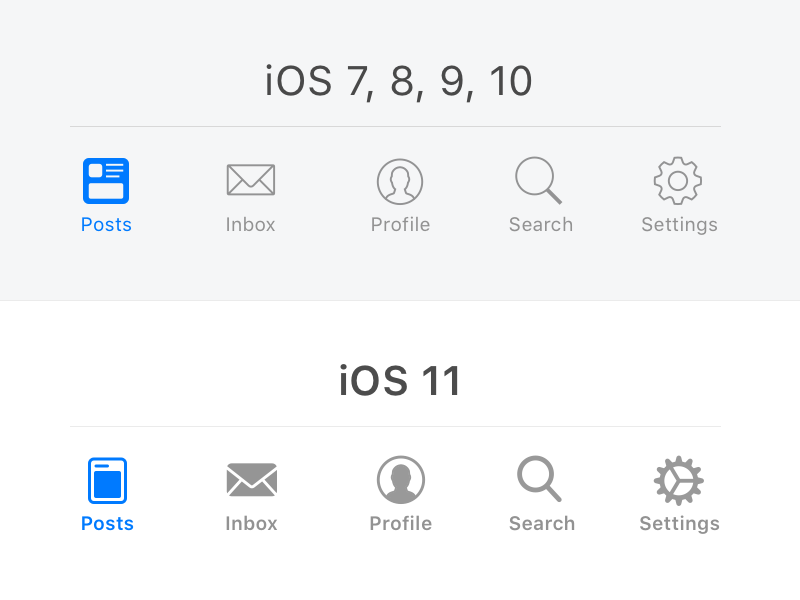Select the bold Posts icon in the iOS 11 bar
This screenshot has width=800, height=600.
(x=107, y=479)
